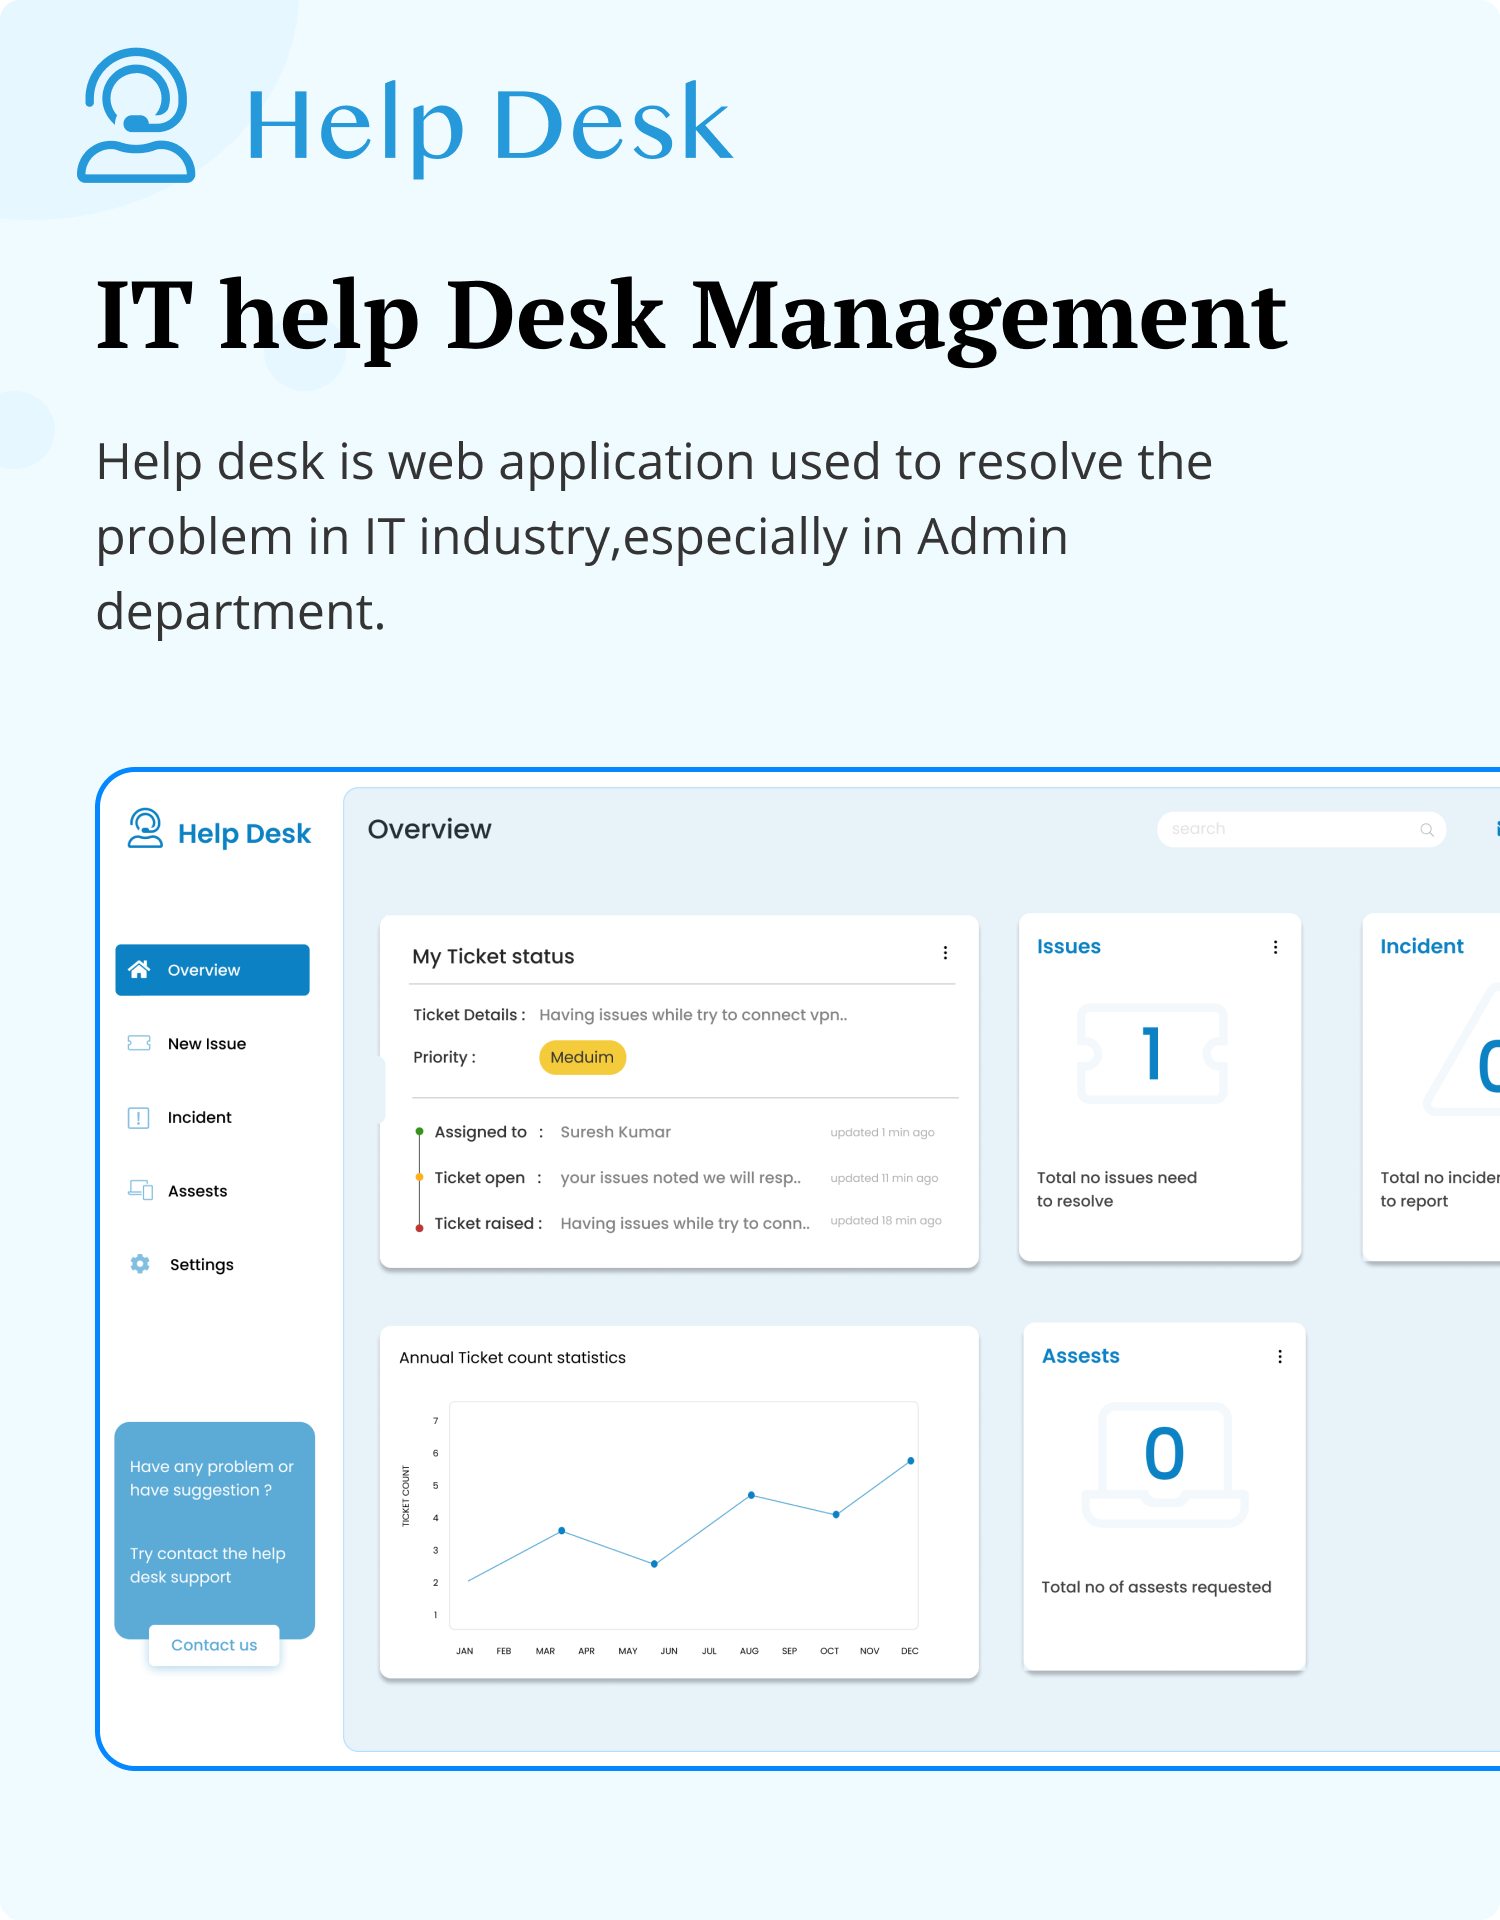Click the MAR data point on chart

562,1531
